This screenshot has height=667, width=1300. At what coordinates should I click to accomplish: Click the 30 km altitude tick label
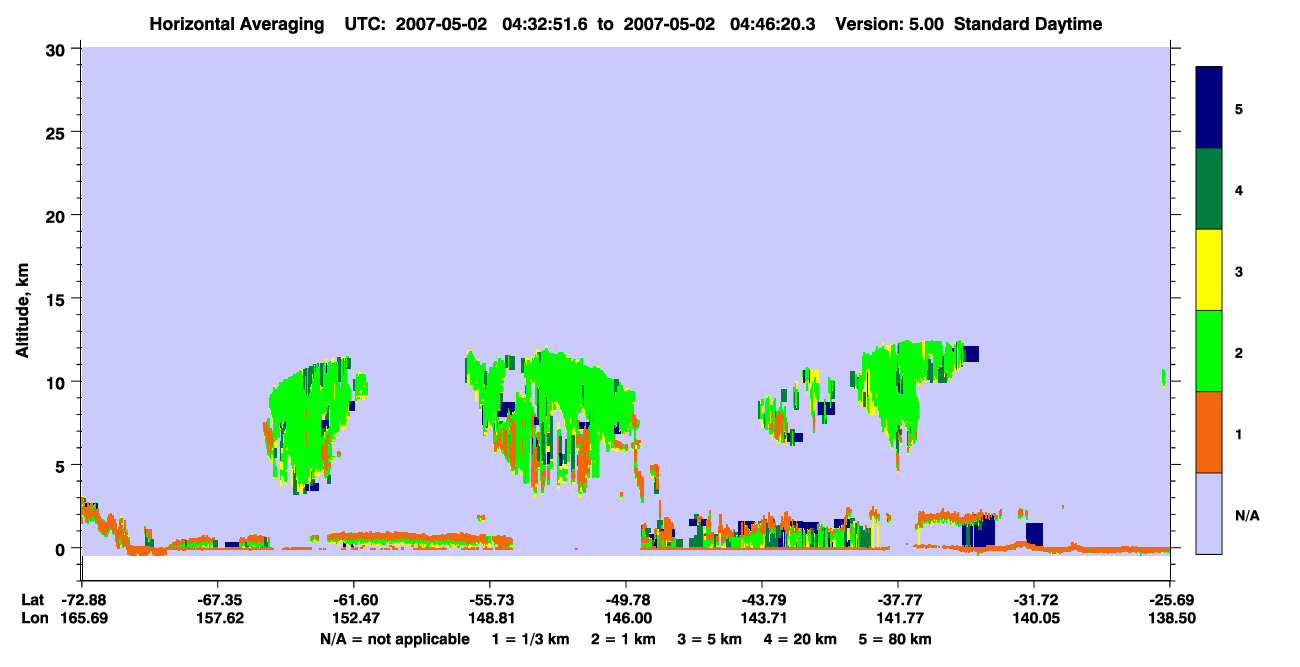57,49
